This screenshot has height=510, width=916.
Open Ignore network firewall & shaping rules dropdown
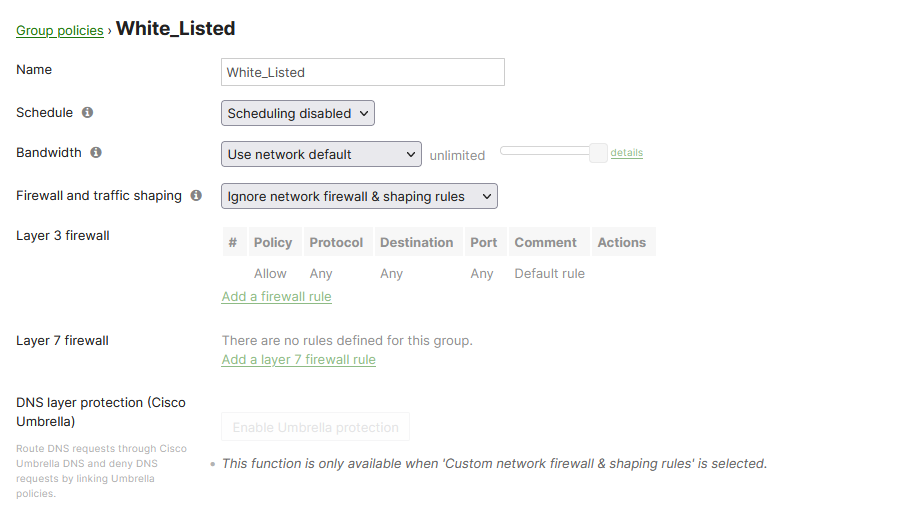(x=359, y=197)
